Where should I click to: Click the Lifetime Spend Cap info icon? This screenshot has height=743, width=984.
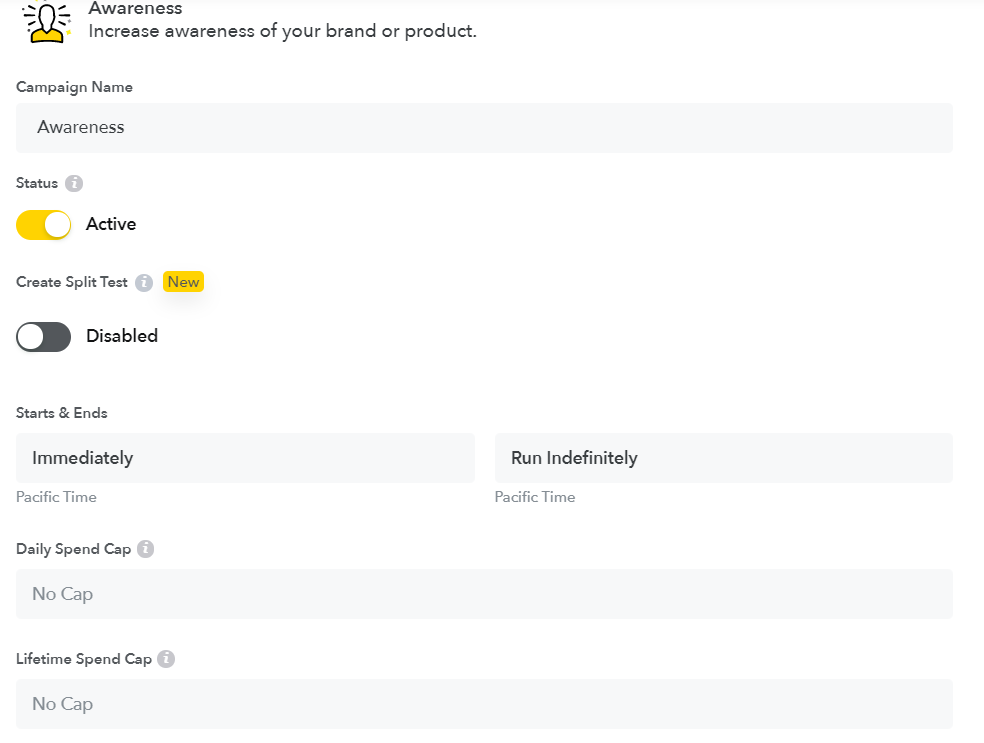click(166, 659)
